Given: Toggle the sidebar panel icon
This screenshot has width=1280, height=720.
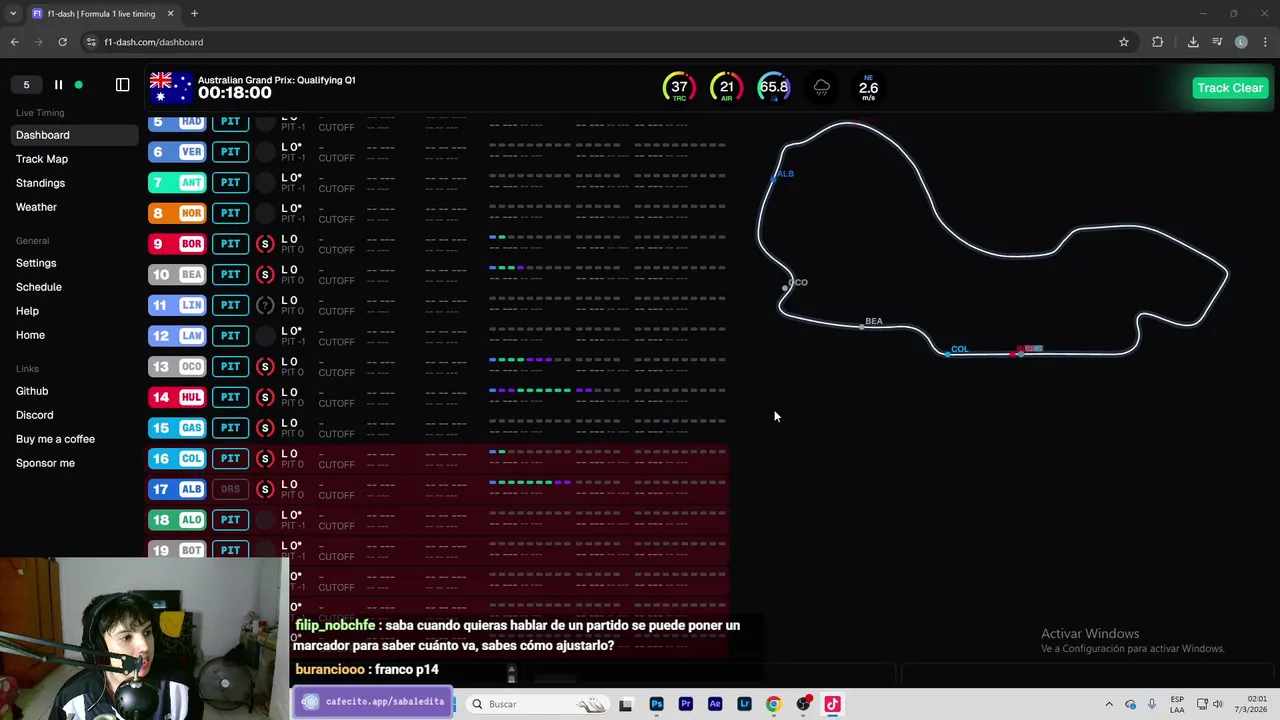Looking at the screenshot, I should tap(122, 85).
